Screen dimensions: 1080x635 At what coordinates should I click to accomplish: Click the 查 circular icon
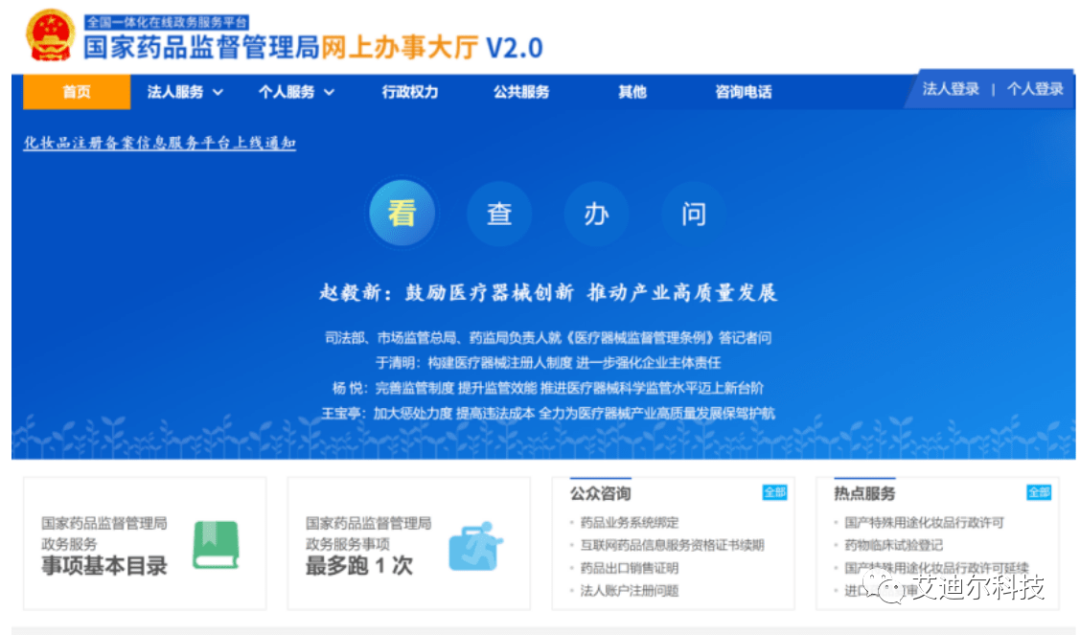500,213
